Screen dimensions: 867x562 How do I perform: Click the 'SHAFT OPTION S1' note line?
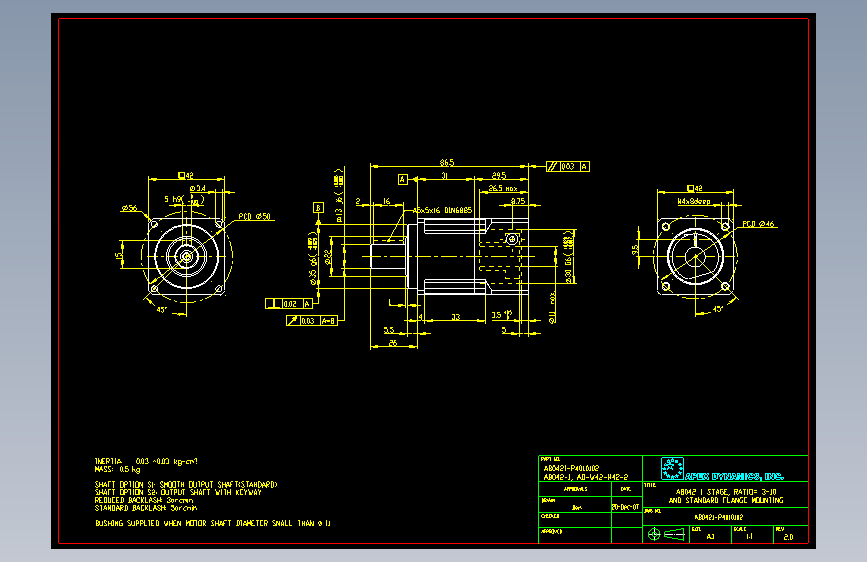click(186, 485)
